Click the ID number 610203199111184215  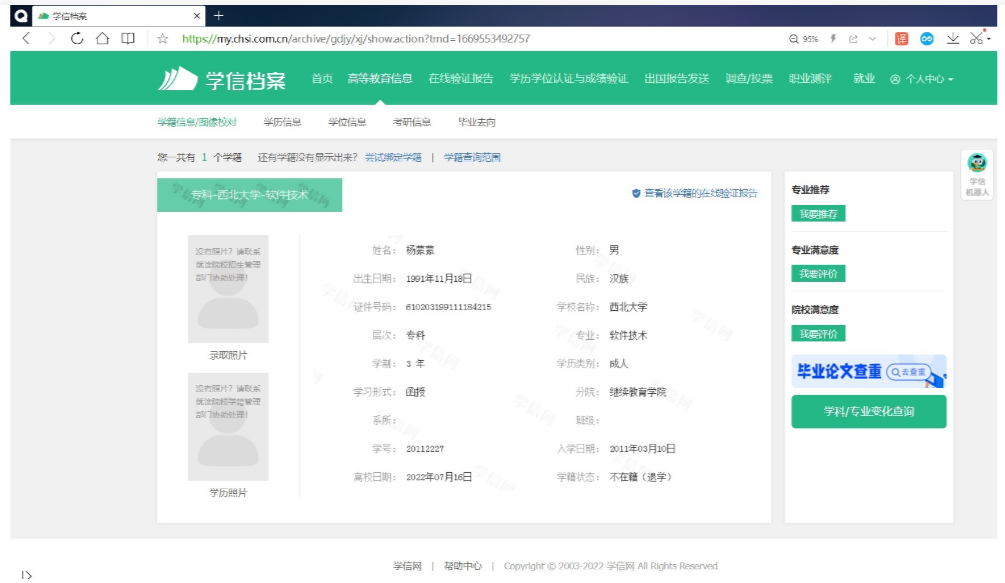[x=449, y=307]
